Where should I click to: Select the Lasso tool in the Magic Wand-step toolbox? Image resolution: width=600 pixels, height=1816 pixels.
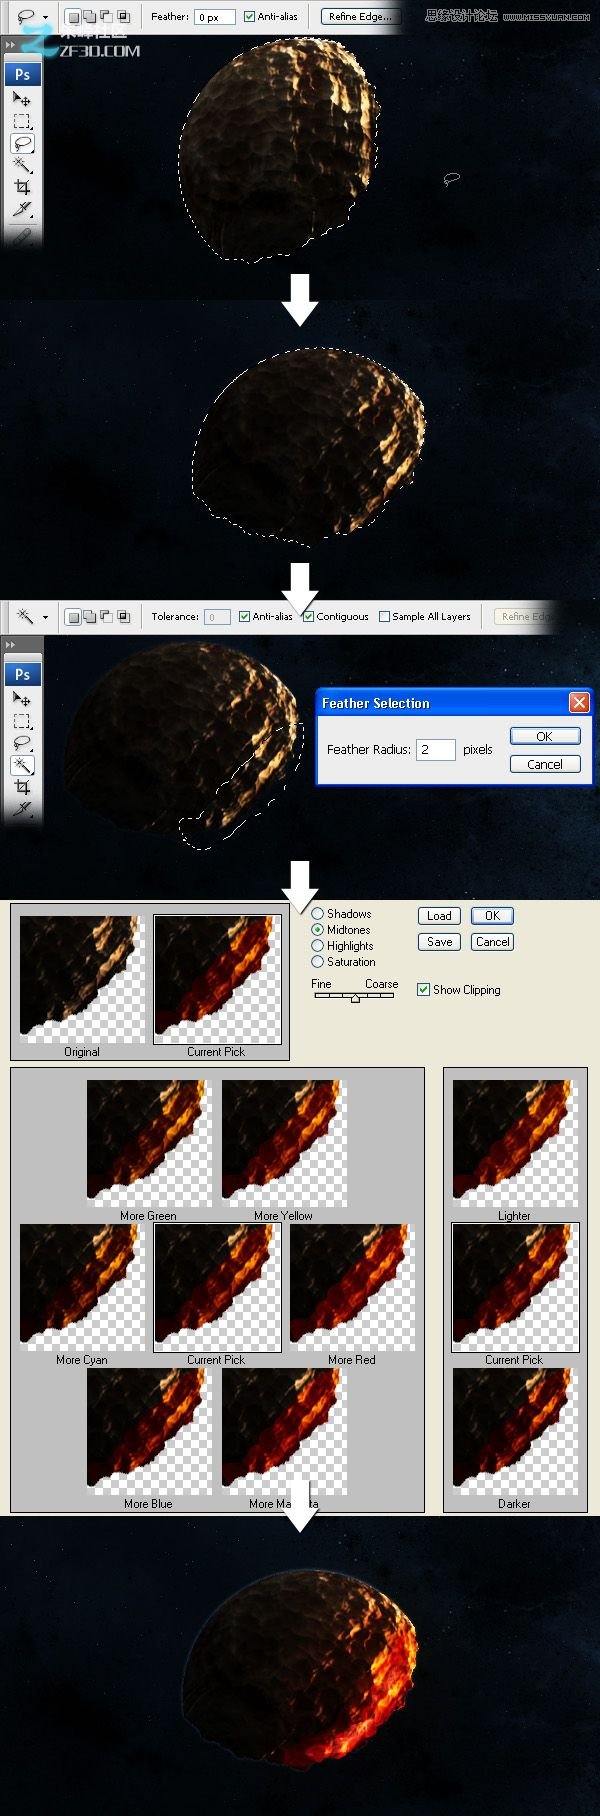click(x=22, y=743)
